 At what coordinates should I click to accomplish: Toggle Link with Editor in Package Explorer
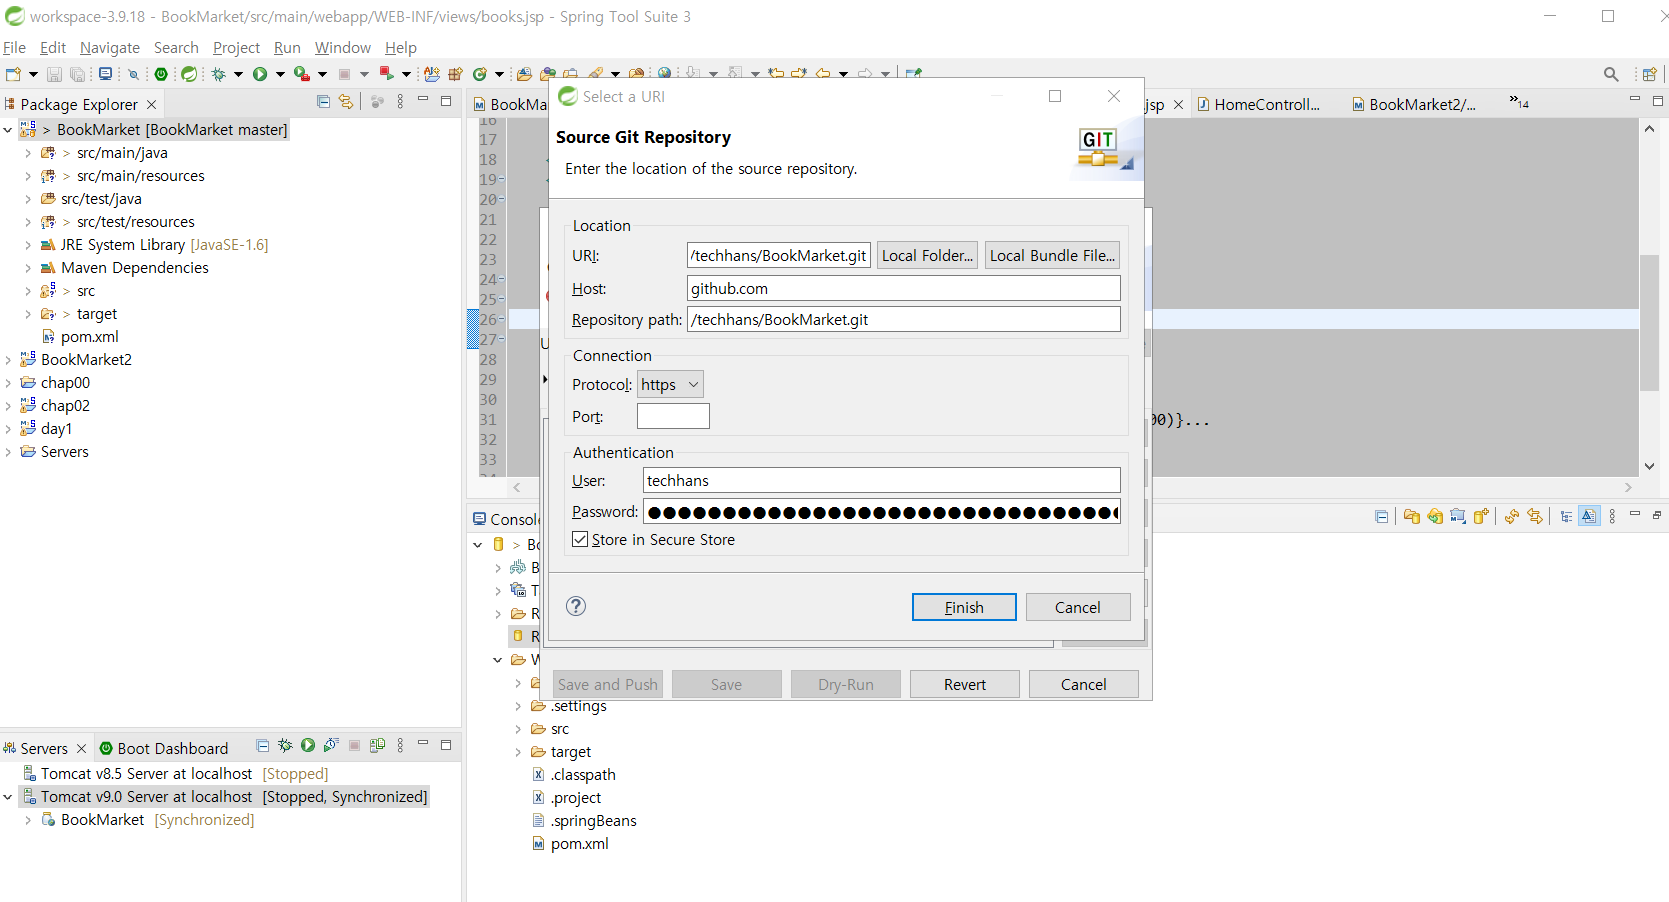(346, 101)
